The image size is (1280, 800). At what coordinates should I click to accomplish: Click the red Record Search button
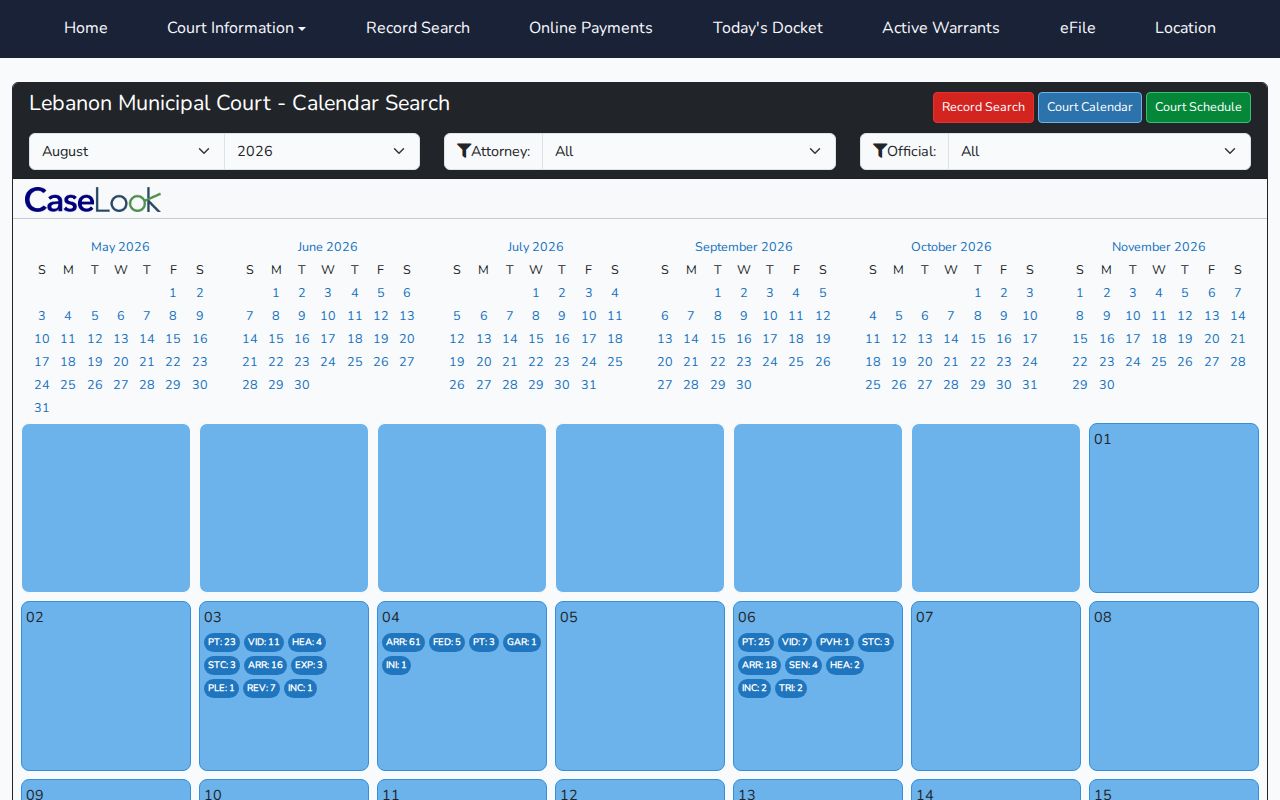[x=983, y=107]
